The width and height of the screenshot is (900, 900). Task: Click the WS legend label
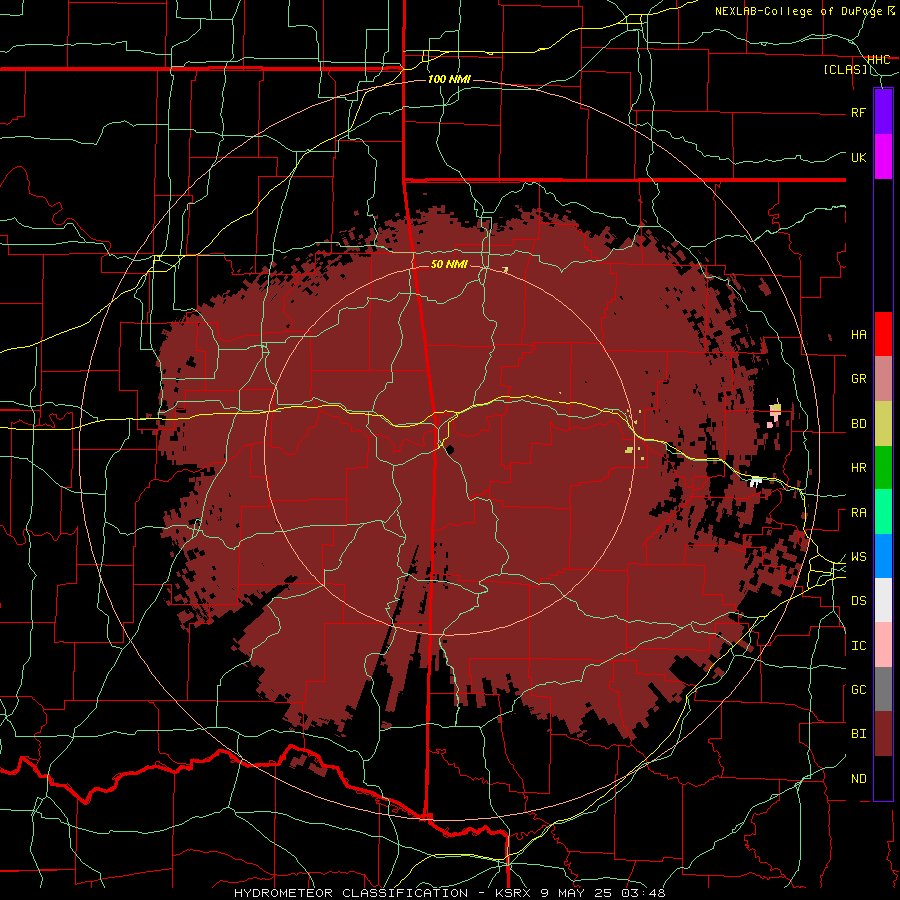[x=859, y=557]
